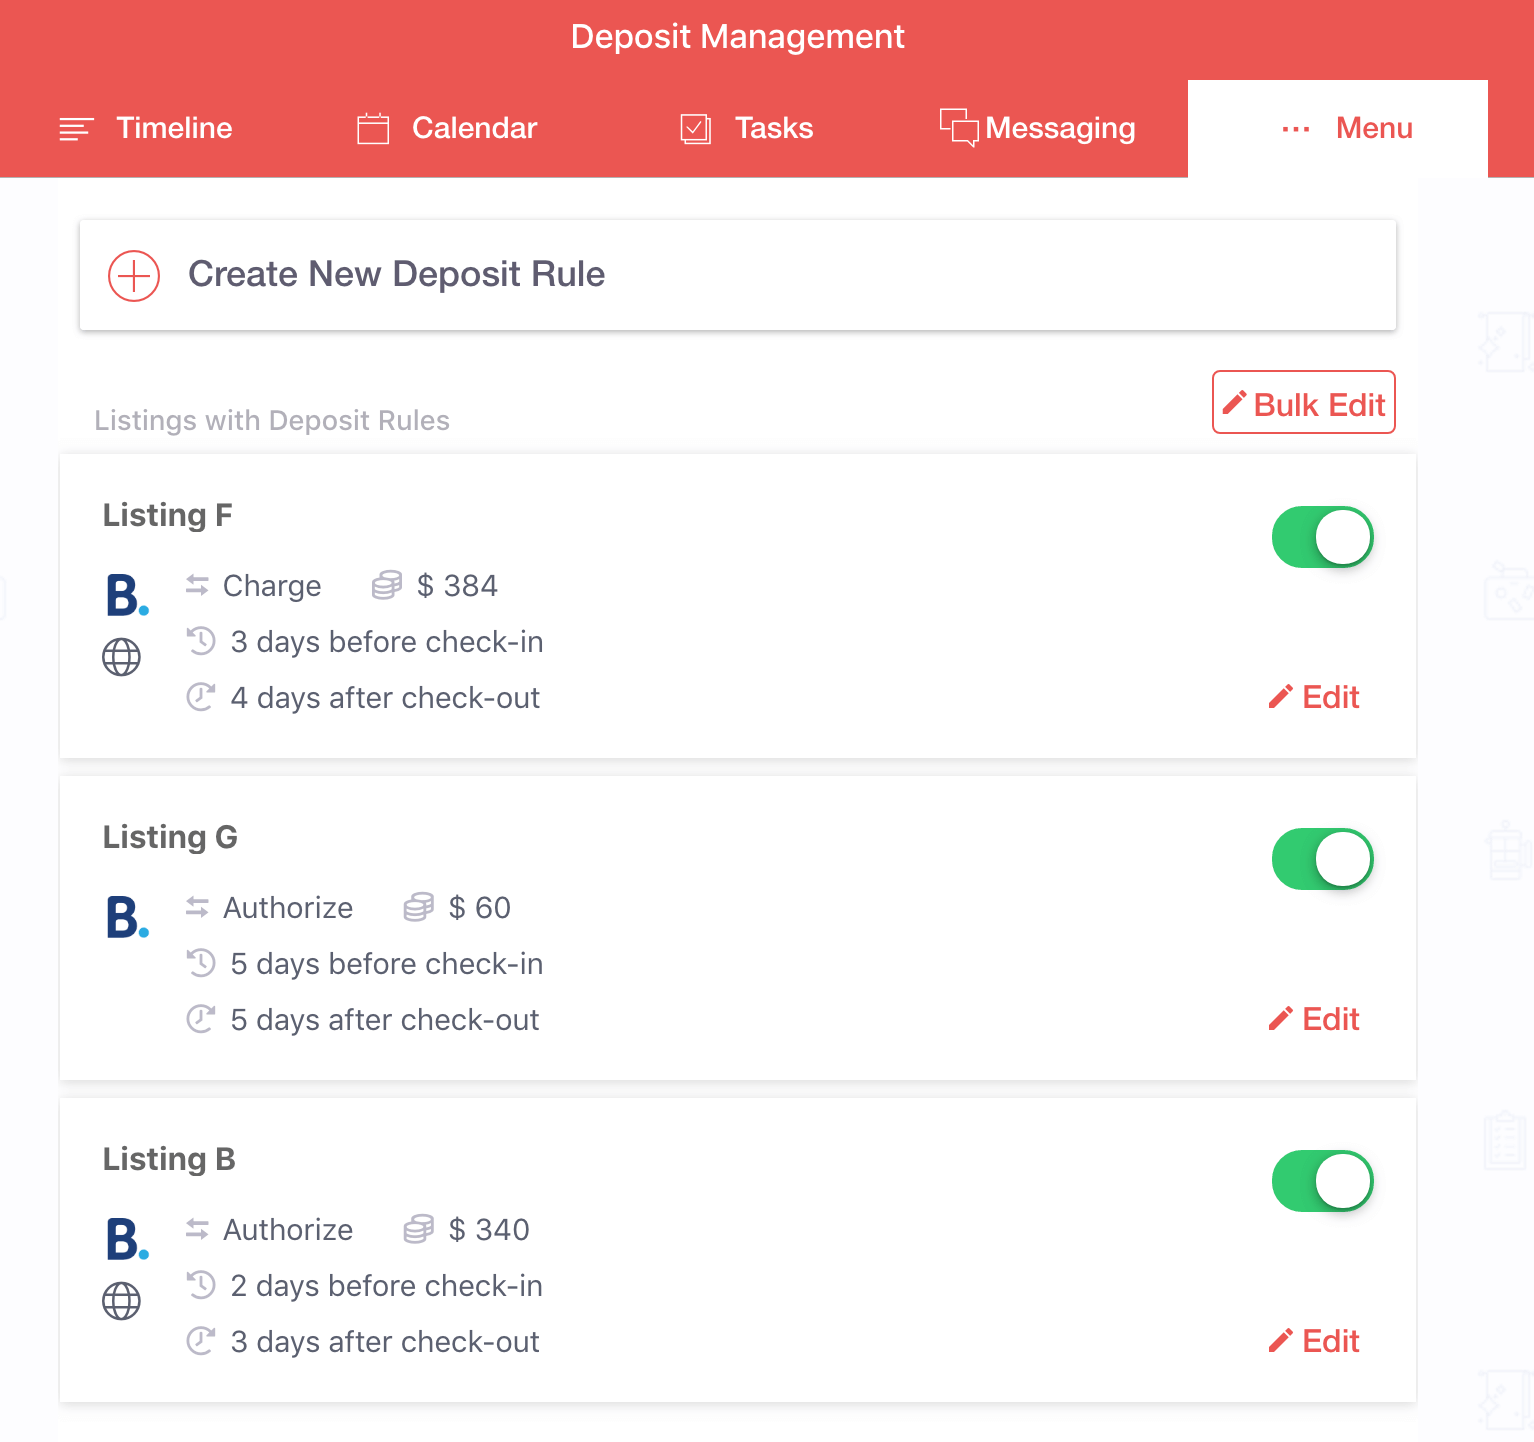Screen dimensions: 1534x1442
Task: Click the Deposit Management page title
Action: (x=738, y=37)
